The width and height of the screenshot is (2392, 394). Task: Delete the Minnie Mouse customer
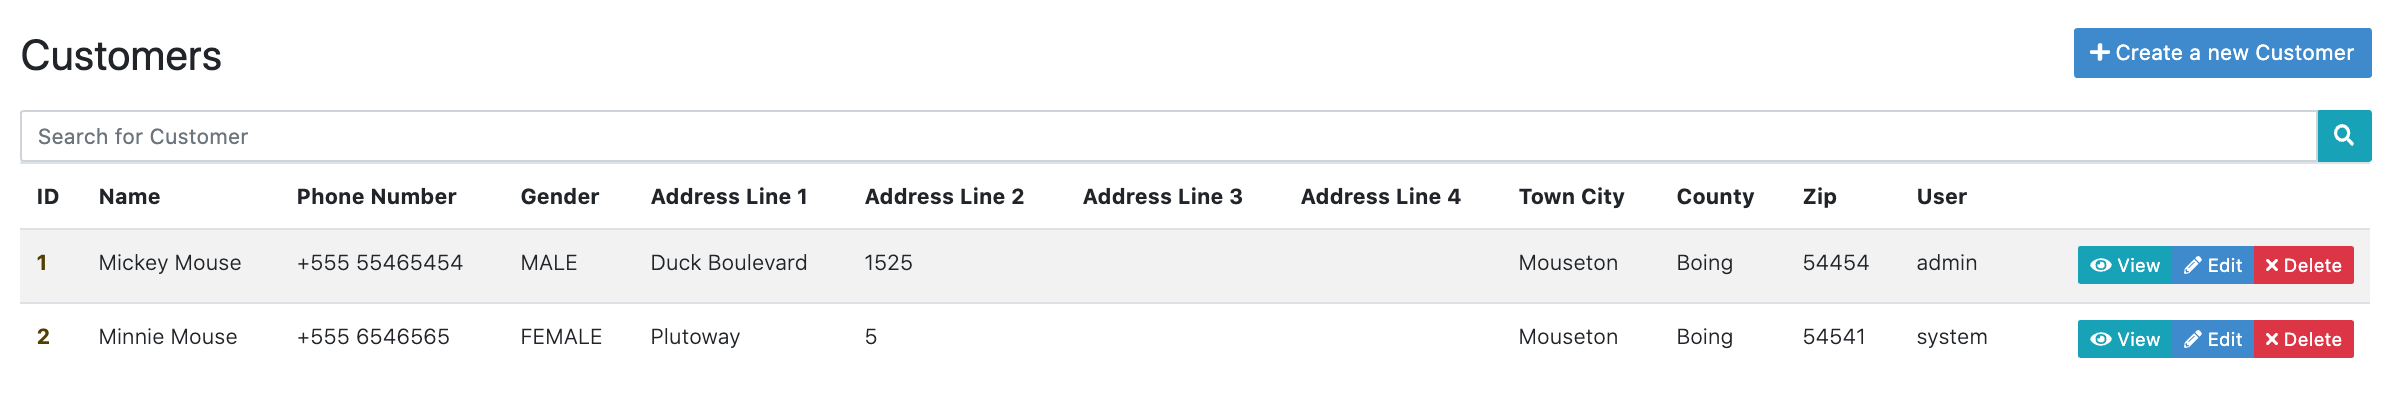pos(2304,339)
